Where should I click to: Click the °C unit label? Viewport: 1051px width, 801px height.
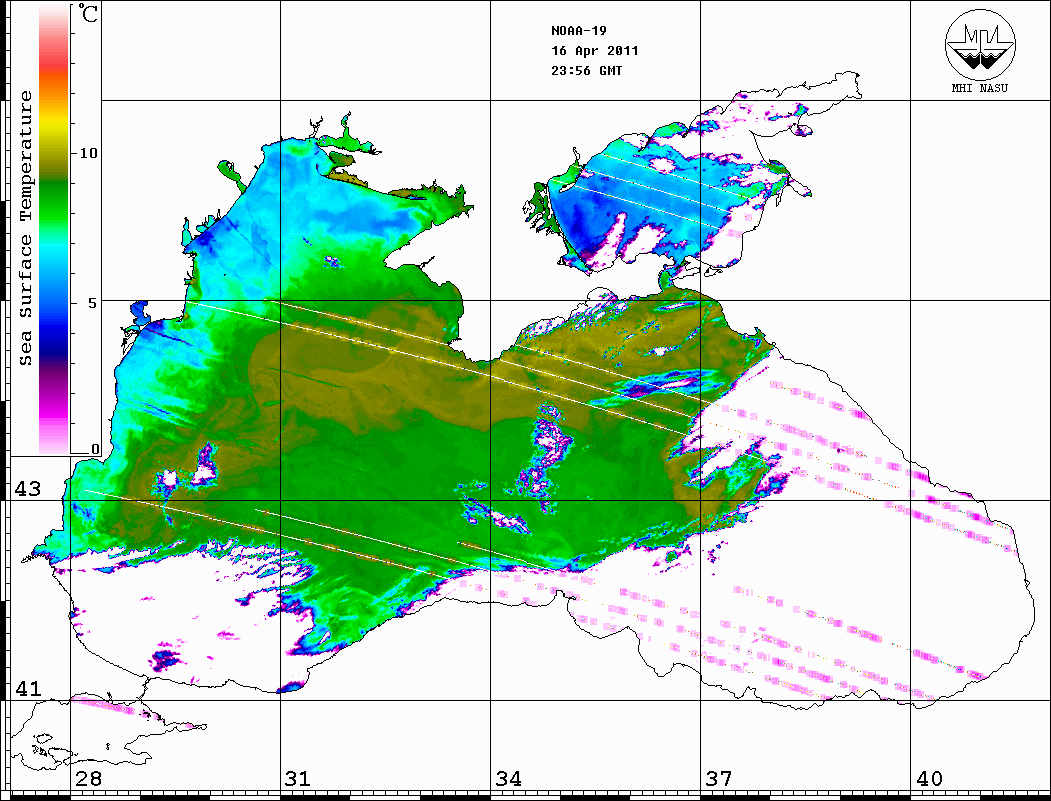[88, 13]
